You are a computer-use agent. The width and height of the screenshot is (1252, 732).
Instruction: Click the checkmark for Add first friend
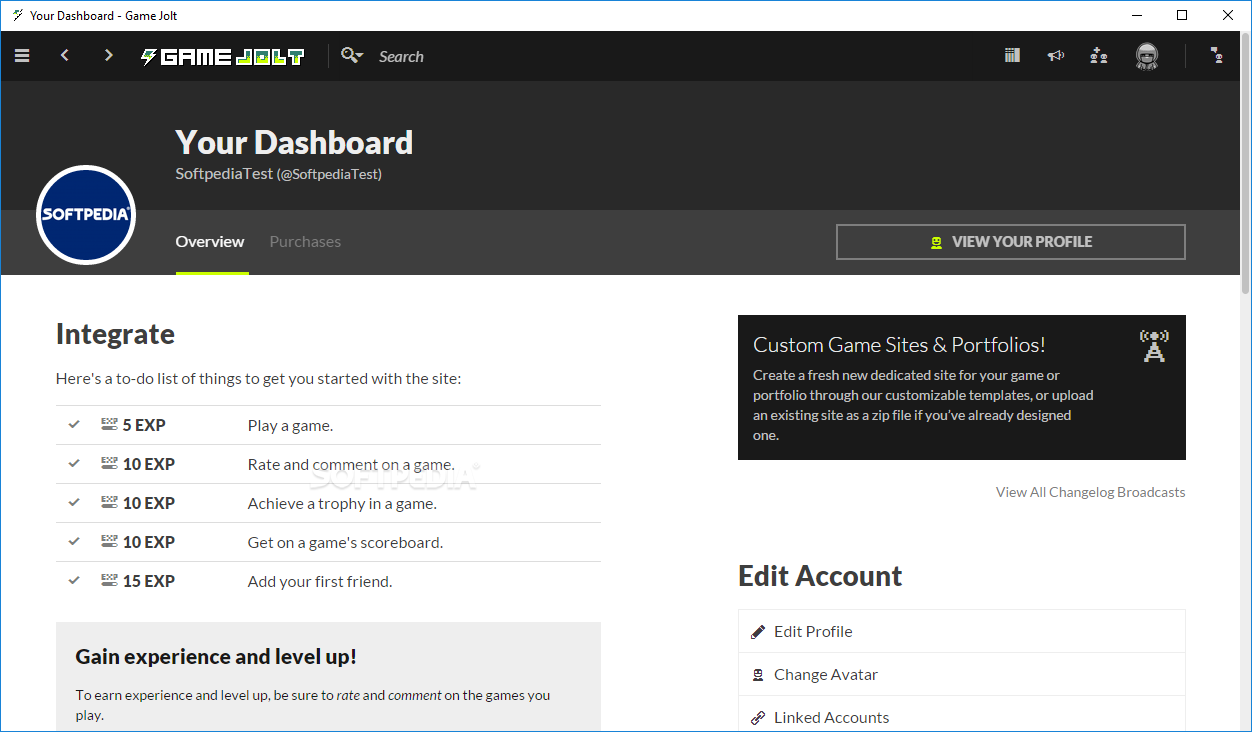pos(74,581)
